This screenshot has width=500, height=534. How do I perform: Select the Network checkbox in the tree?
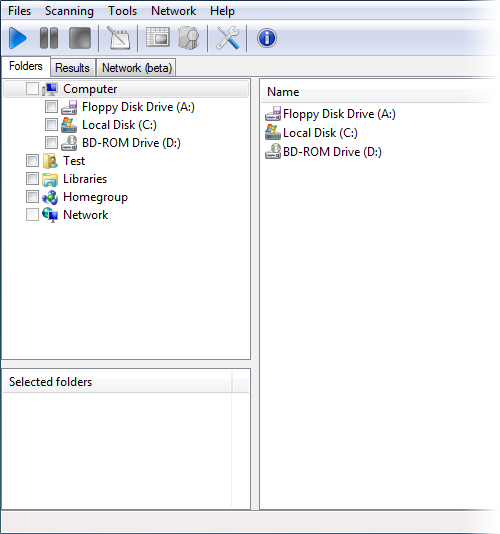[32, 215]
